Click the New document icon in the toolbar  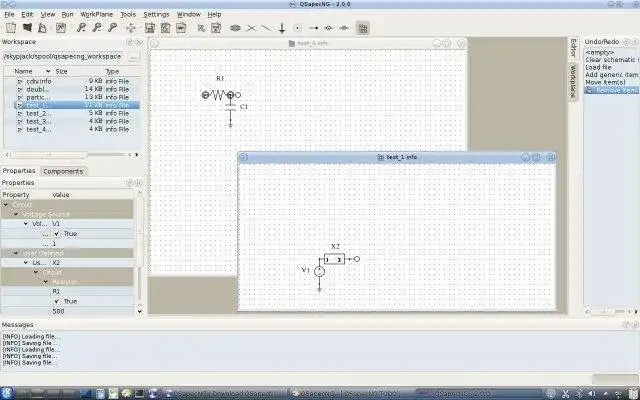11,28
